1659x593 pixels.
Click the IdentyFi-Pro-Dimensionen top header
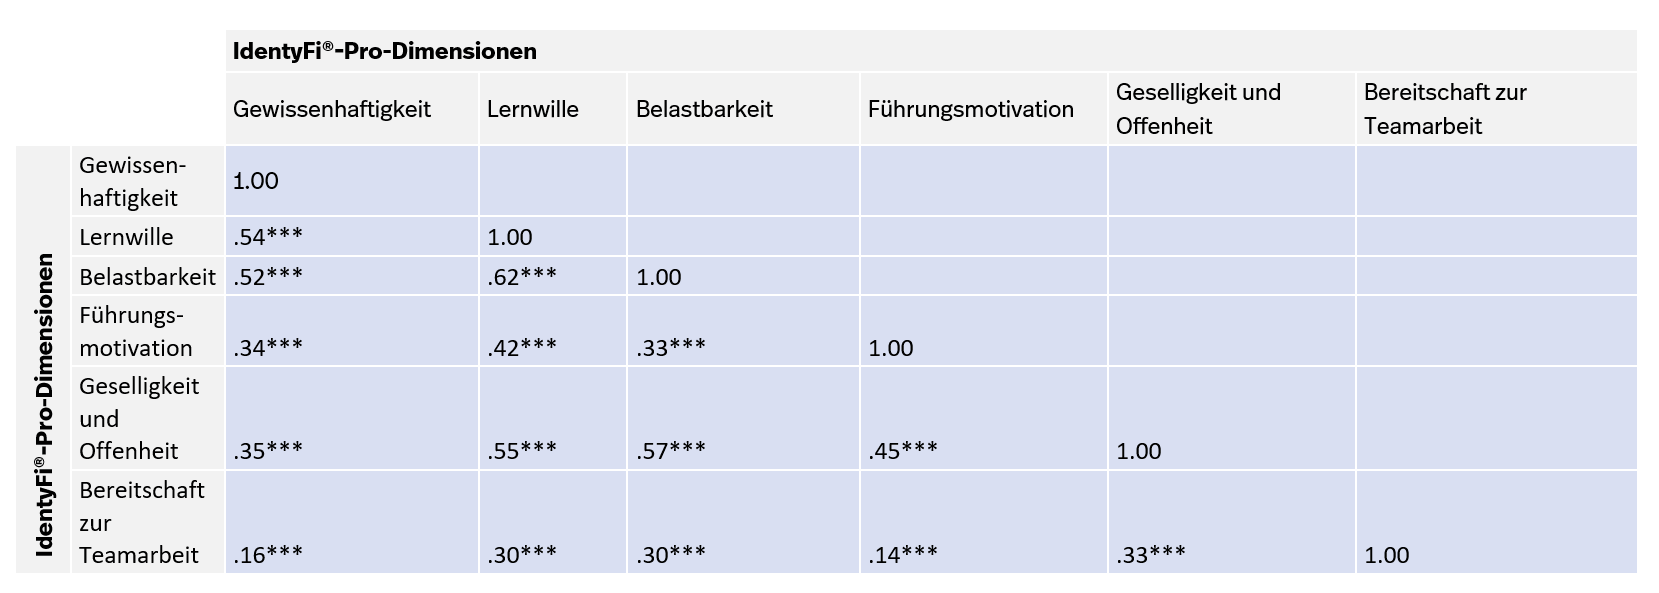385,51
